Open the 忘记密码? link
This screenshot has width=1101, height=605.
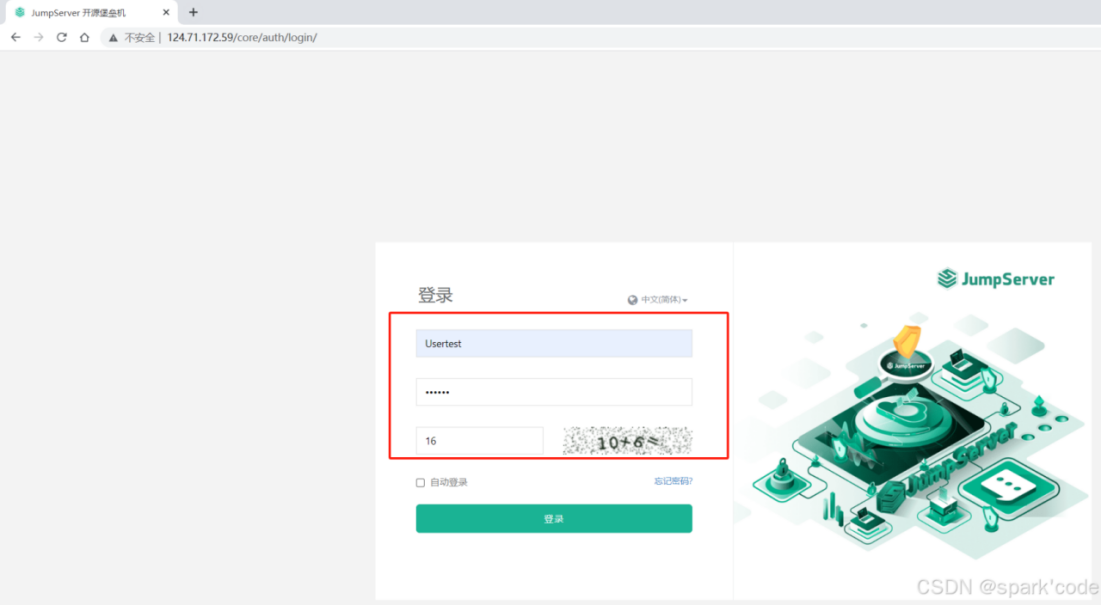point(673,481)
